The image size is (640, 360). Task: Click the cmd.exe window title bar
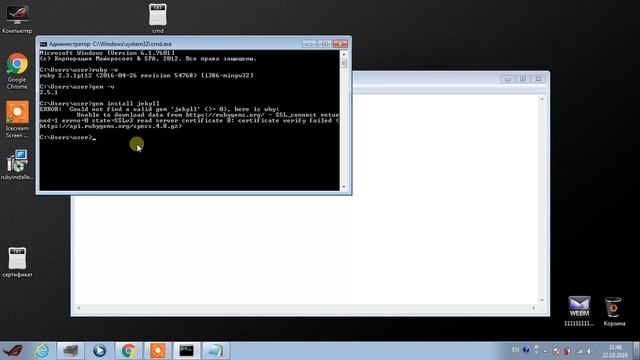[176, 44]
